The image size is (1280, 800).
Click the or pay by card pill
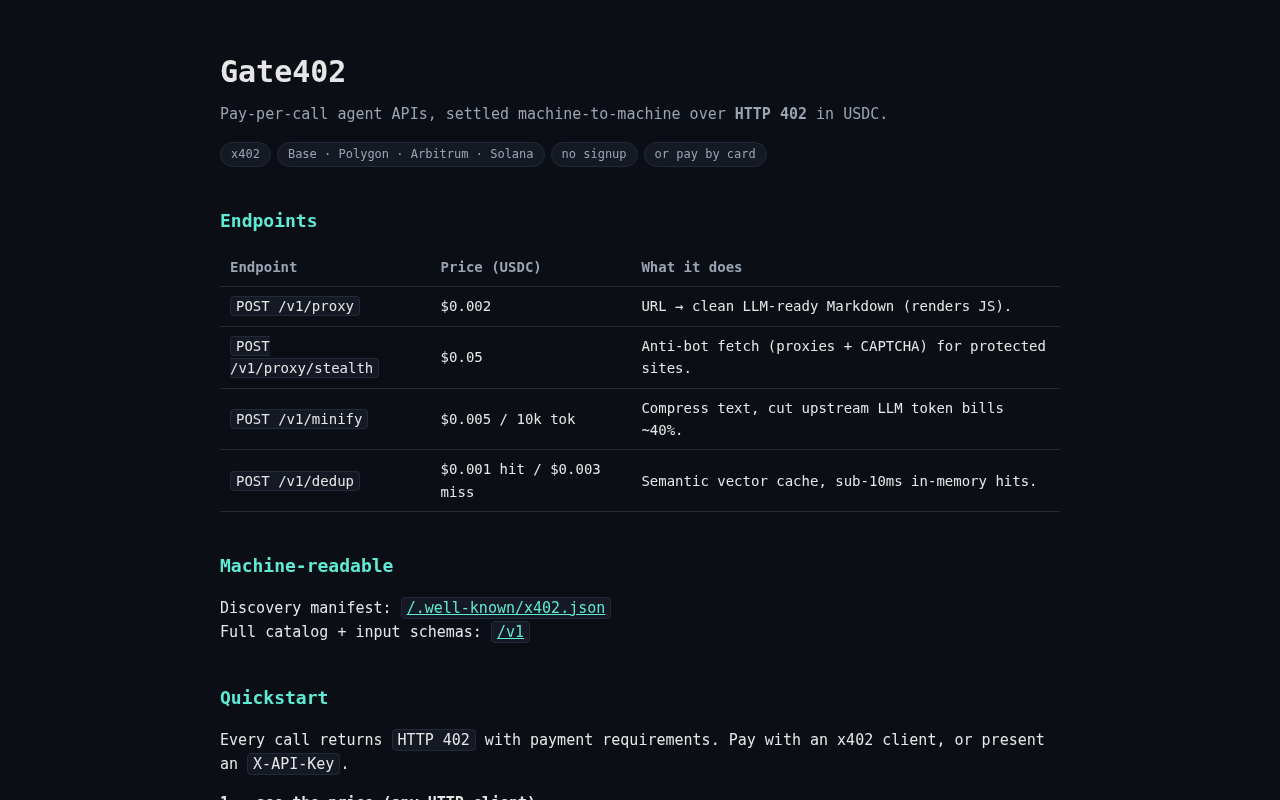point(705,154)
